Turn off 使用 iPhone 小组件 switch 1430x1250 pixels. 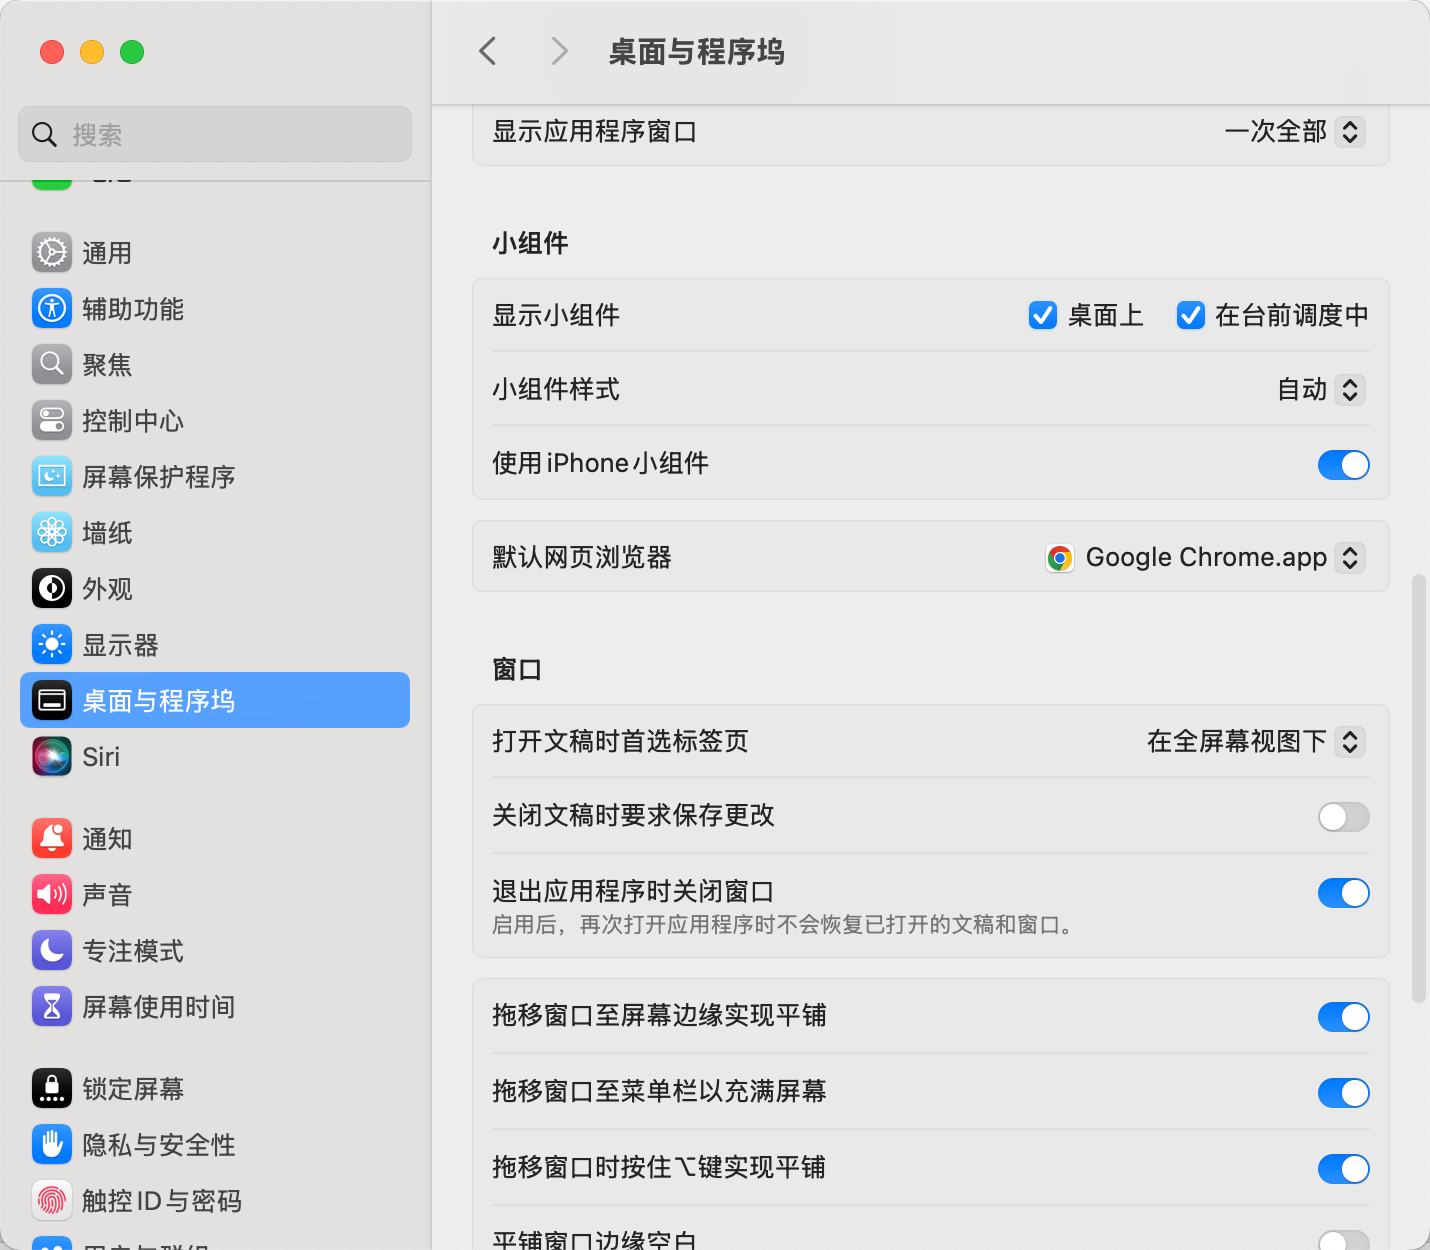tap(1344, 465)
